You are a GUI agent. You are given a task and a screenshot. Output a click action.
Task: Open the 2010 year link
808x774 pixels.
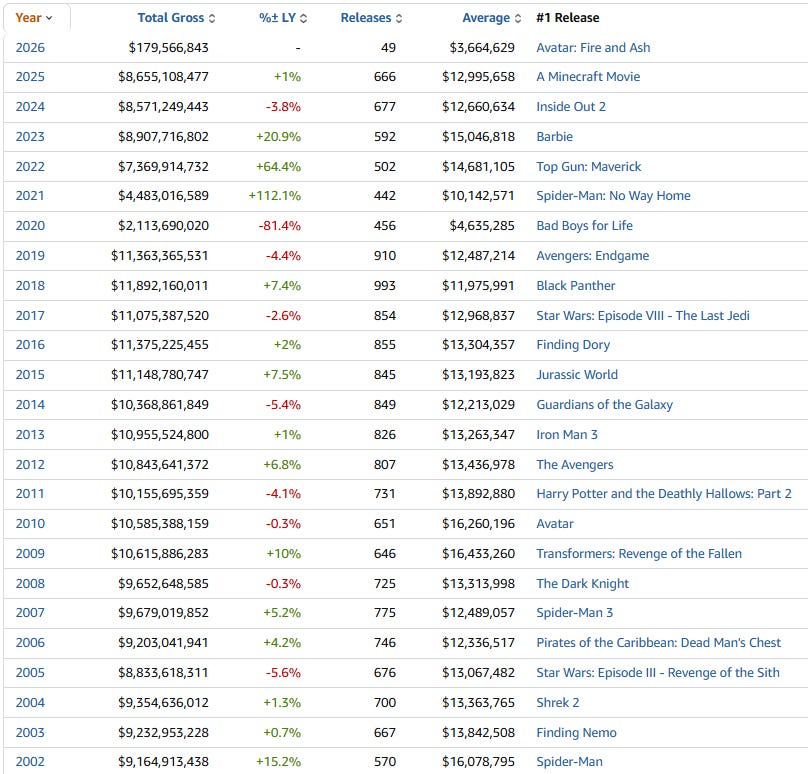click(30, 524)
